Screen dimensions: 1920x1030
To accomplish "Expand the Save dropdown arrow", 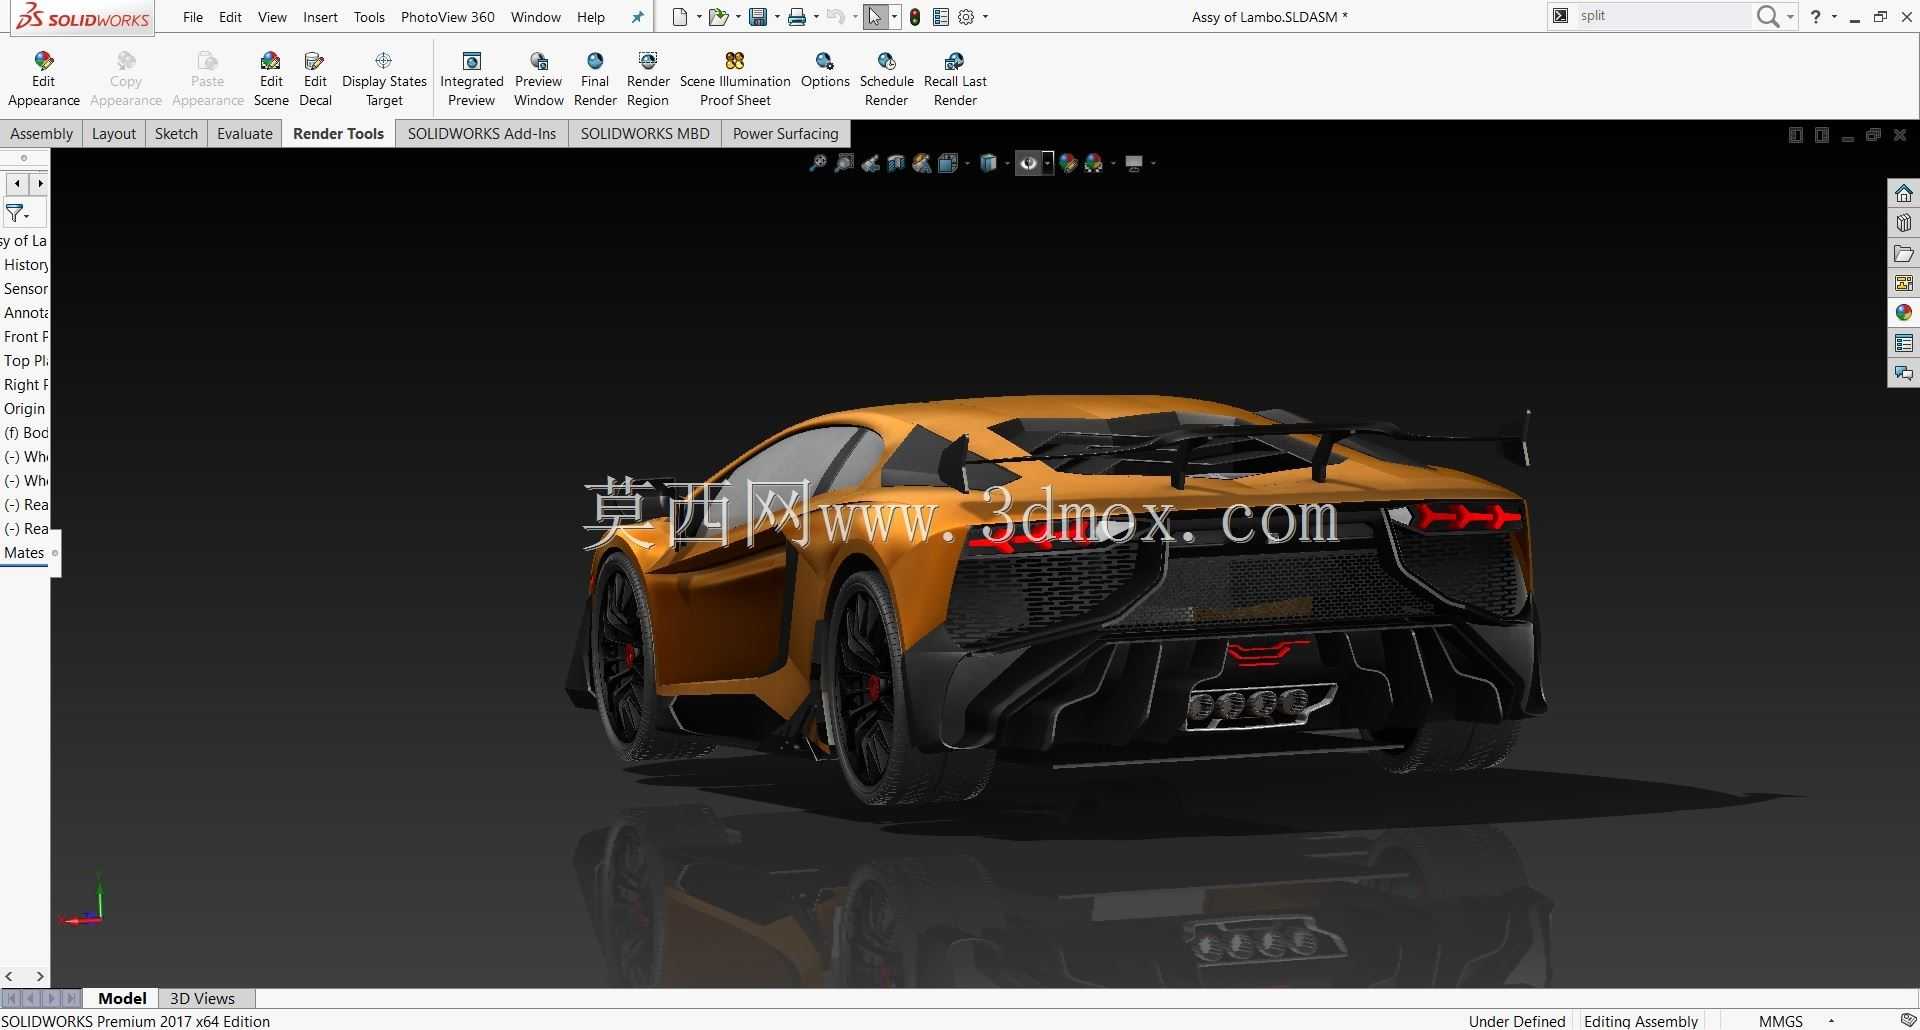I will [777, 17].
